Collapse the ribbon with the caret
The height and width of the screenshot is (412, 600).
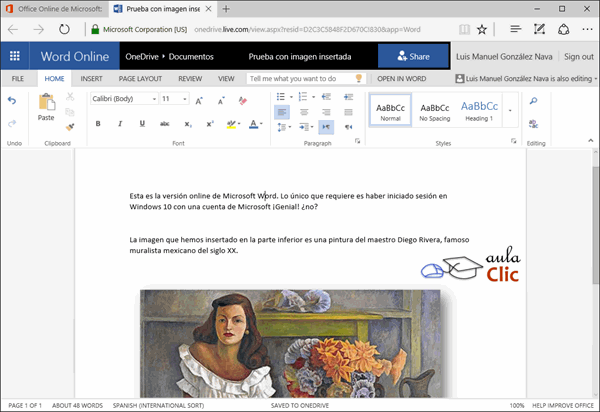pos(590,141)
